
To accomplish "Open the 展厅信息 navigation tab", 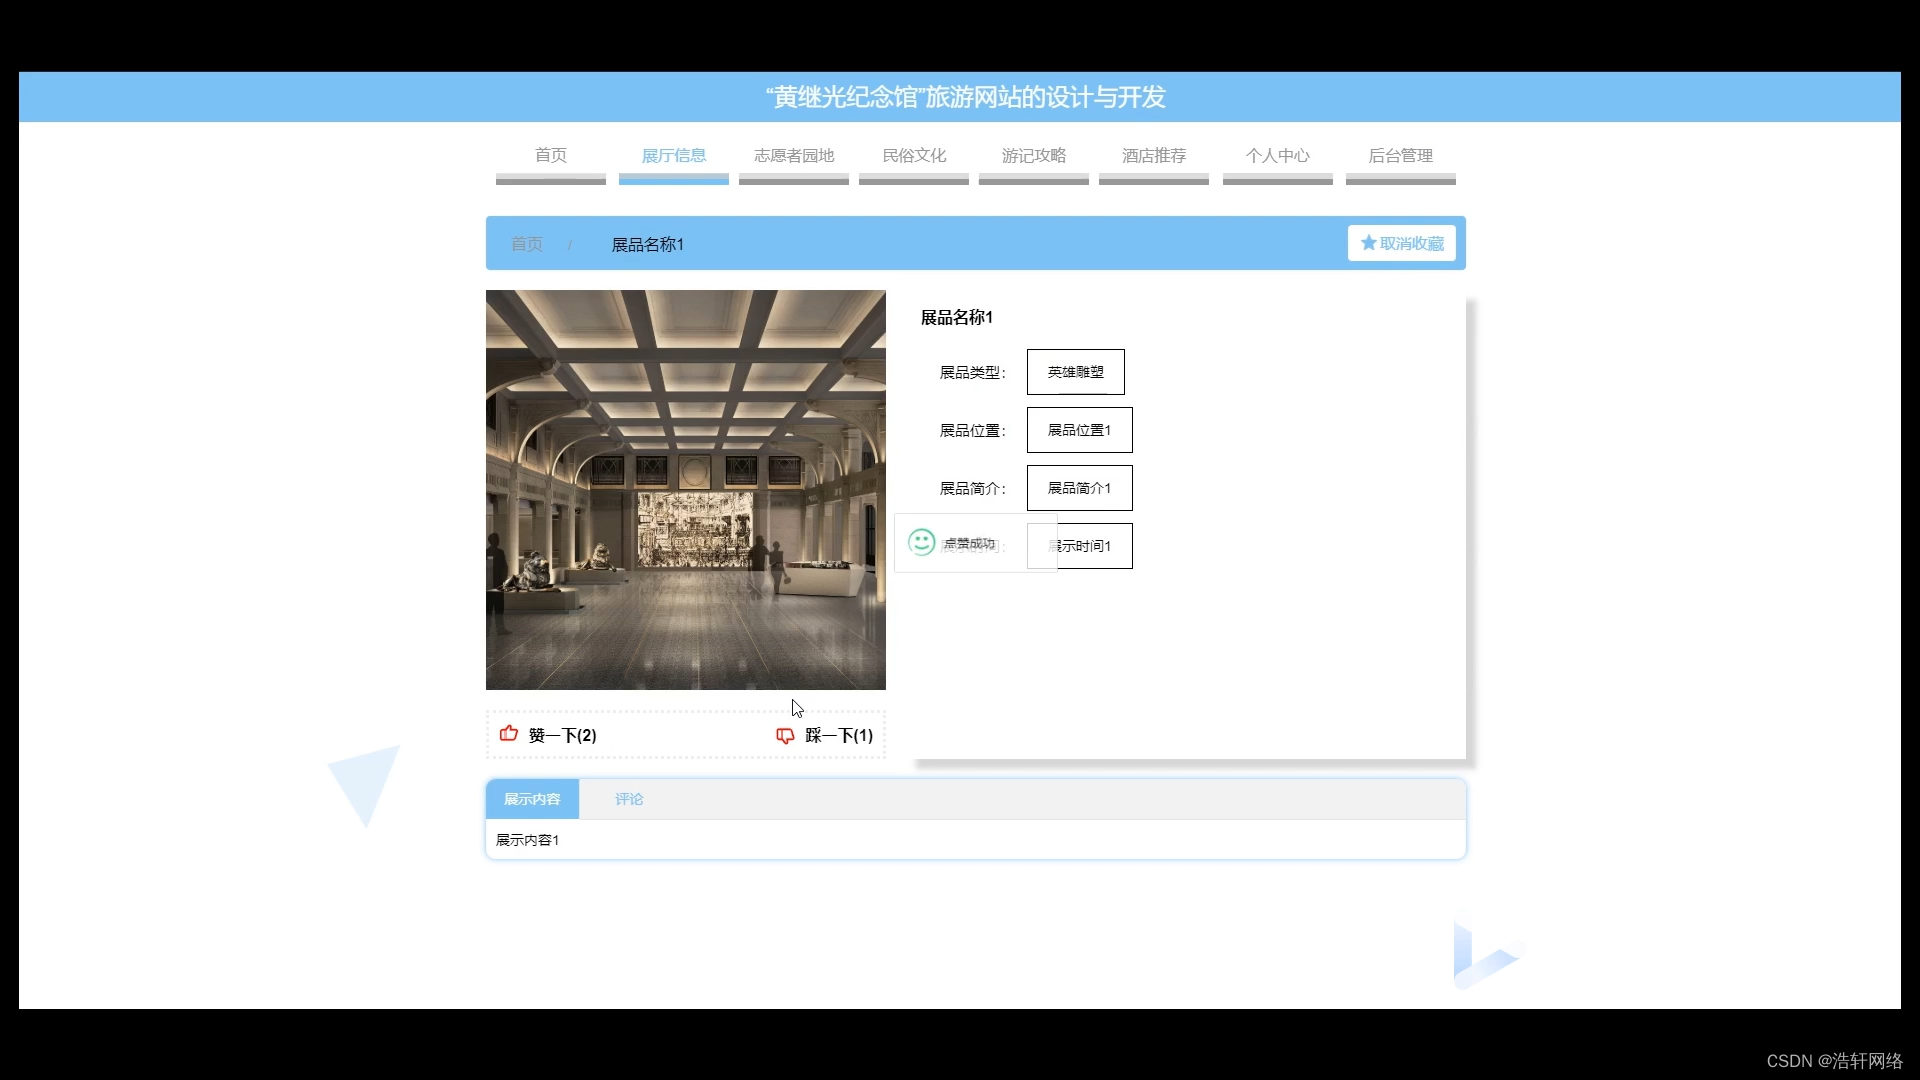I will pyautogui.click(x=673, y=156).
